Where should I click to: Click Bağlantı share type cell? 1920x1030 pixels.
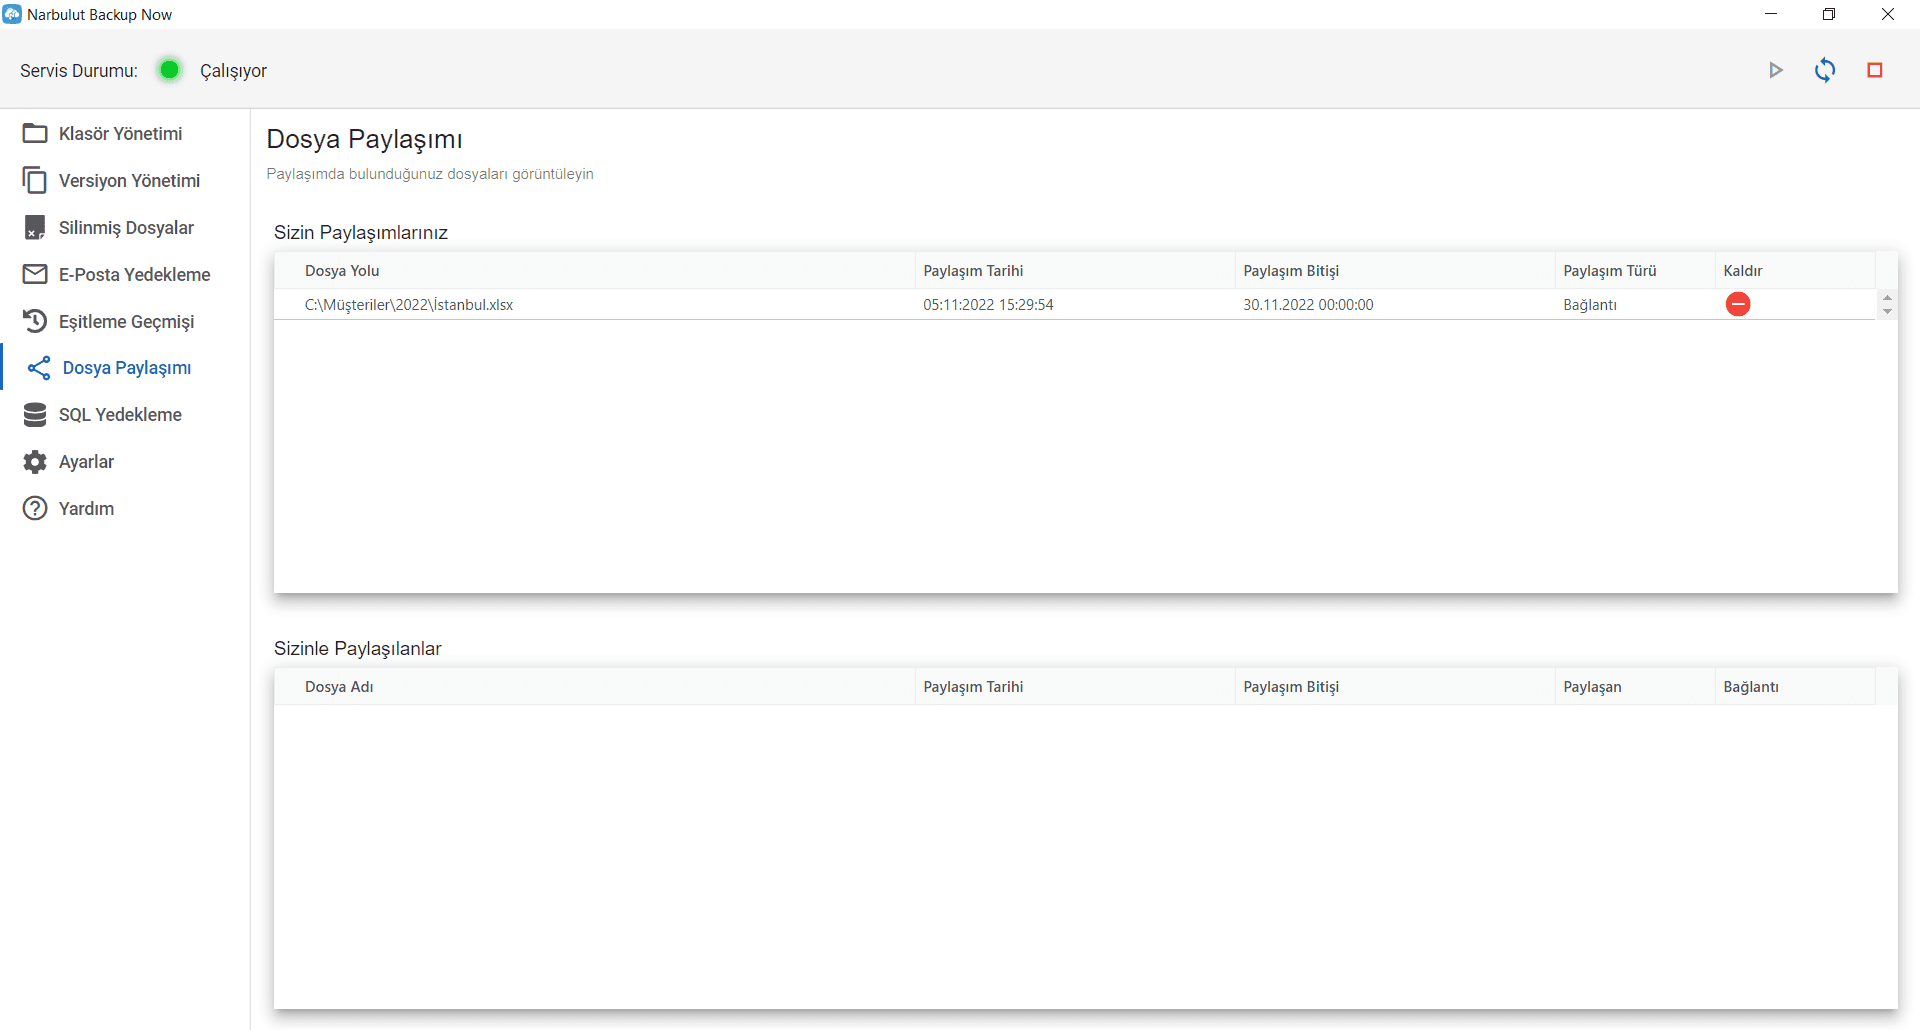1590,305
